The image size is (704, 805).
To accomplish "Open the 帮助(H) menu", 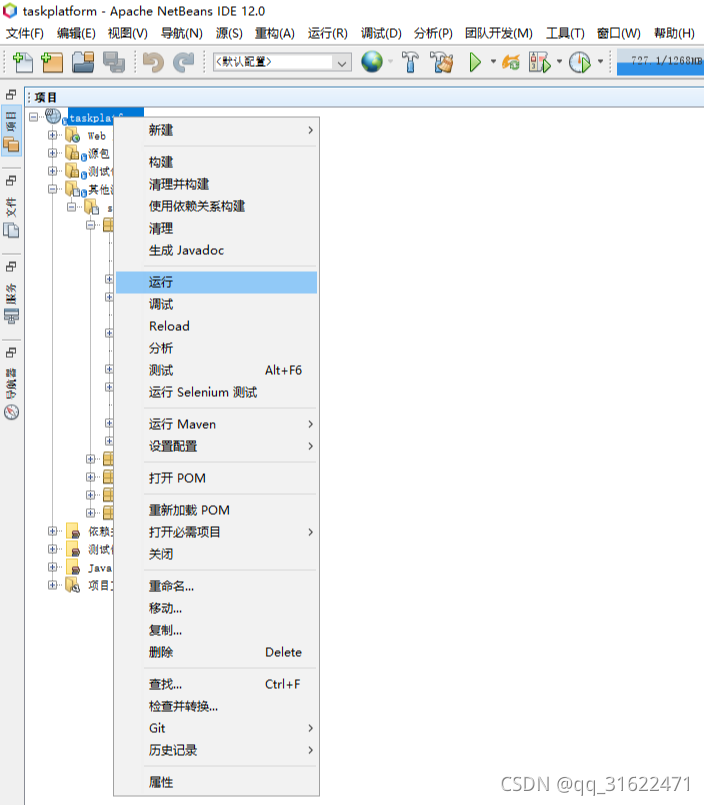I will (x=674, y=33).
